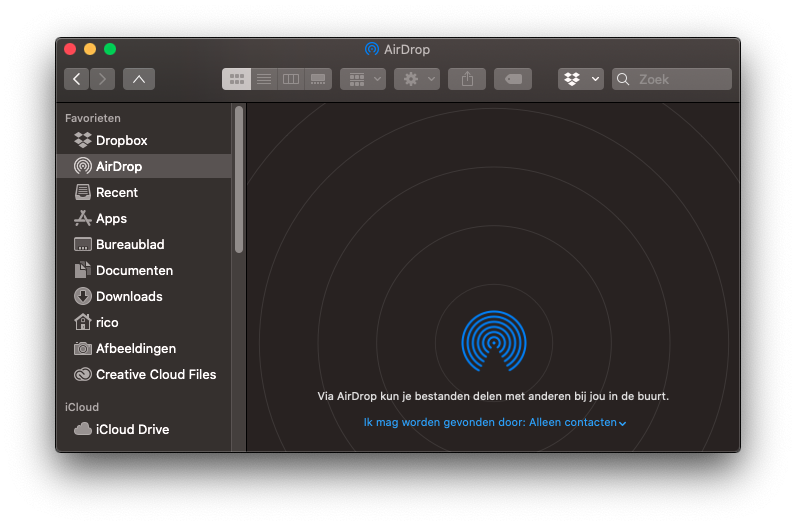Image resolution: width=796 pixels, height=526 pixels.
Task: Maximize the window with green button
Action: pyautogui.click(x=110, y=49)
